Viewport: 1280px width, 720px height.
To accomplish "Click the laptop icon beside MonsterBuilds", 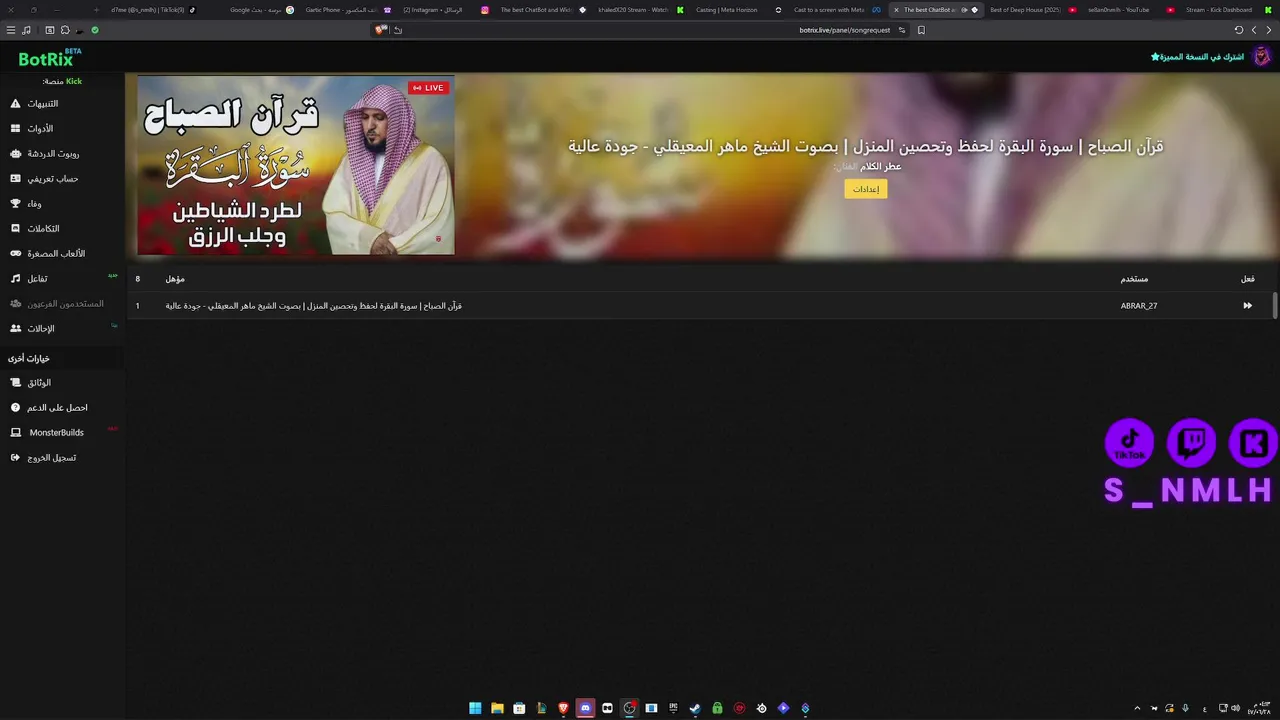I will click(15, 433).
